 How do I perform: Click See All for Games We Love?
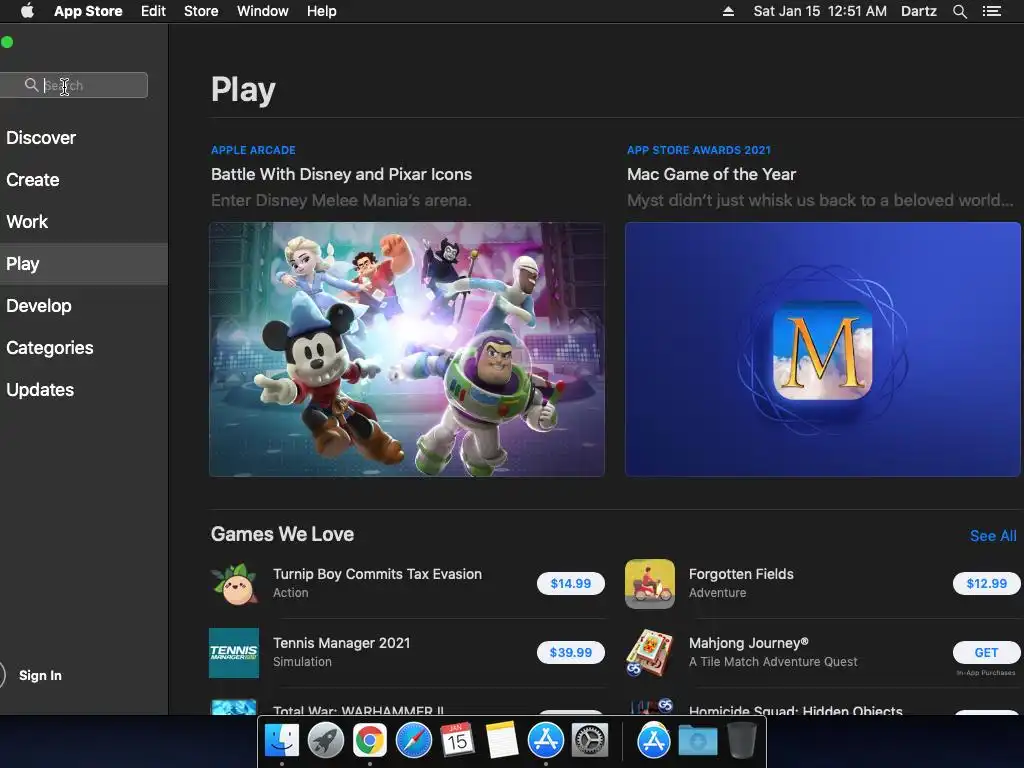pyautogui.click(x=993, y=536)
